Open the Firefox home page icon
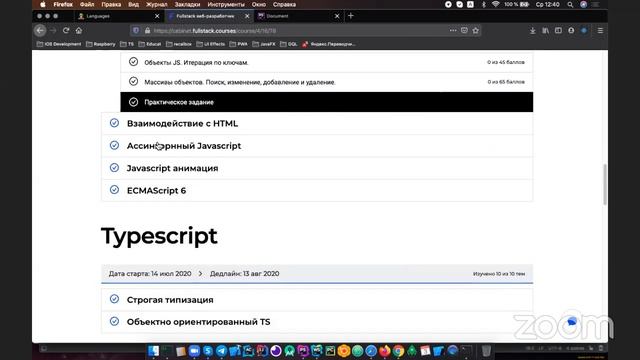 point(79,30)
